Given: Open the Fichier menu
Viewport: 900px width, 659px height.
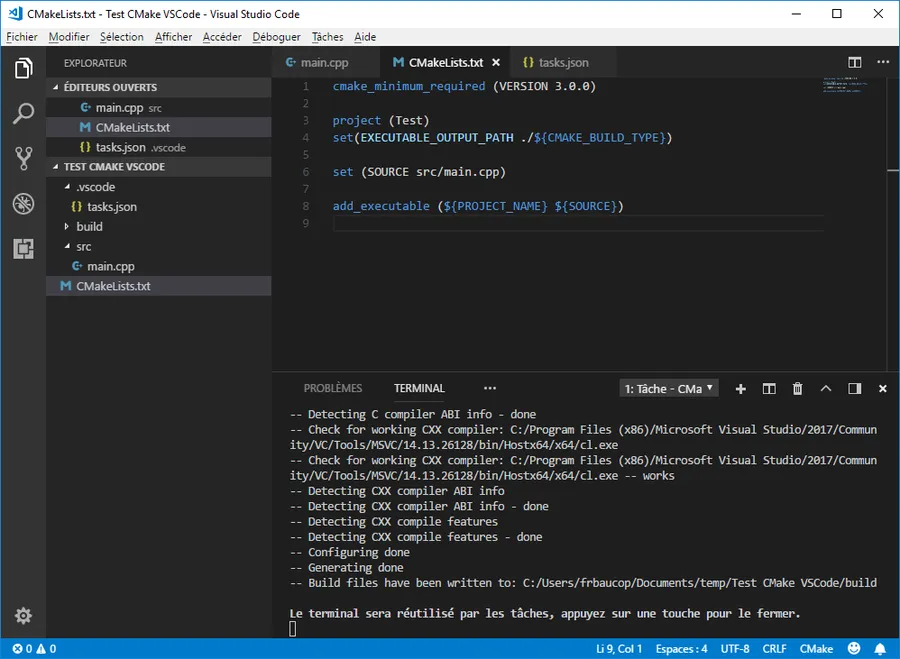Looking at the screenshot, I should click(x=22, y=37).
